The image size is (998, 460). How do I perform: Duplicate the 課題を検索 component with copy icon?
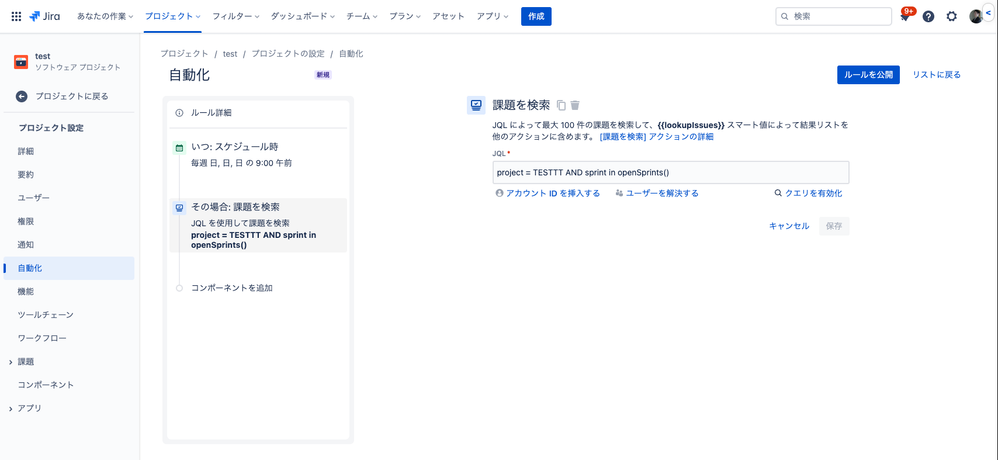(x=561, y=105)
